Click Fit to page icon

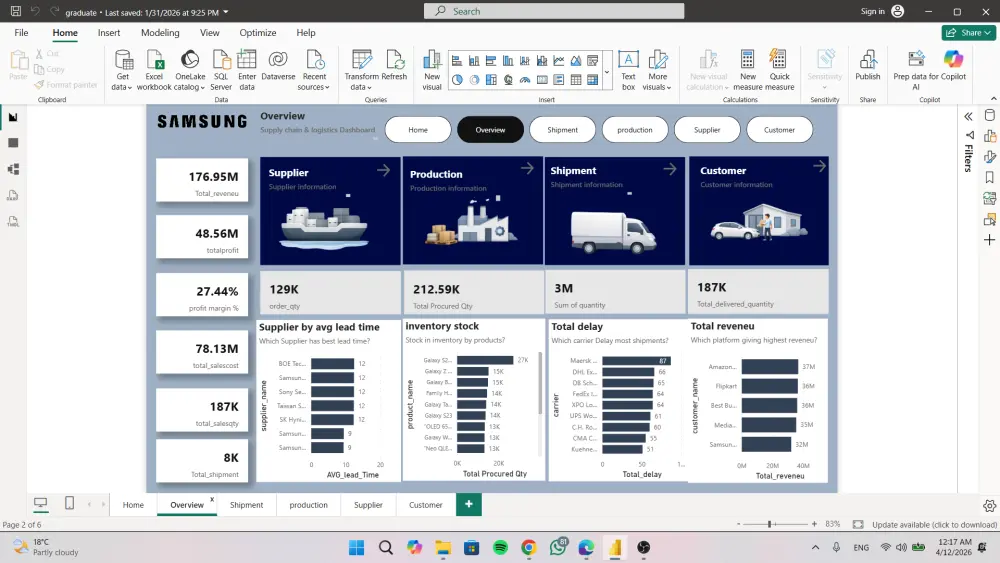tap(858, 524)
